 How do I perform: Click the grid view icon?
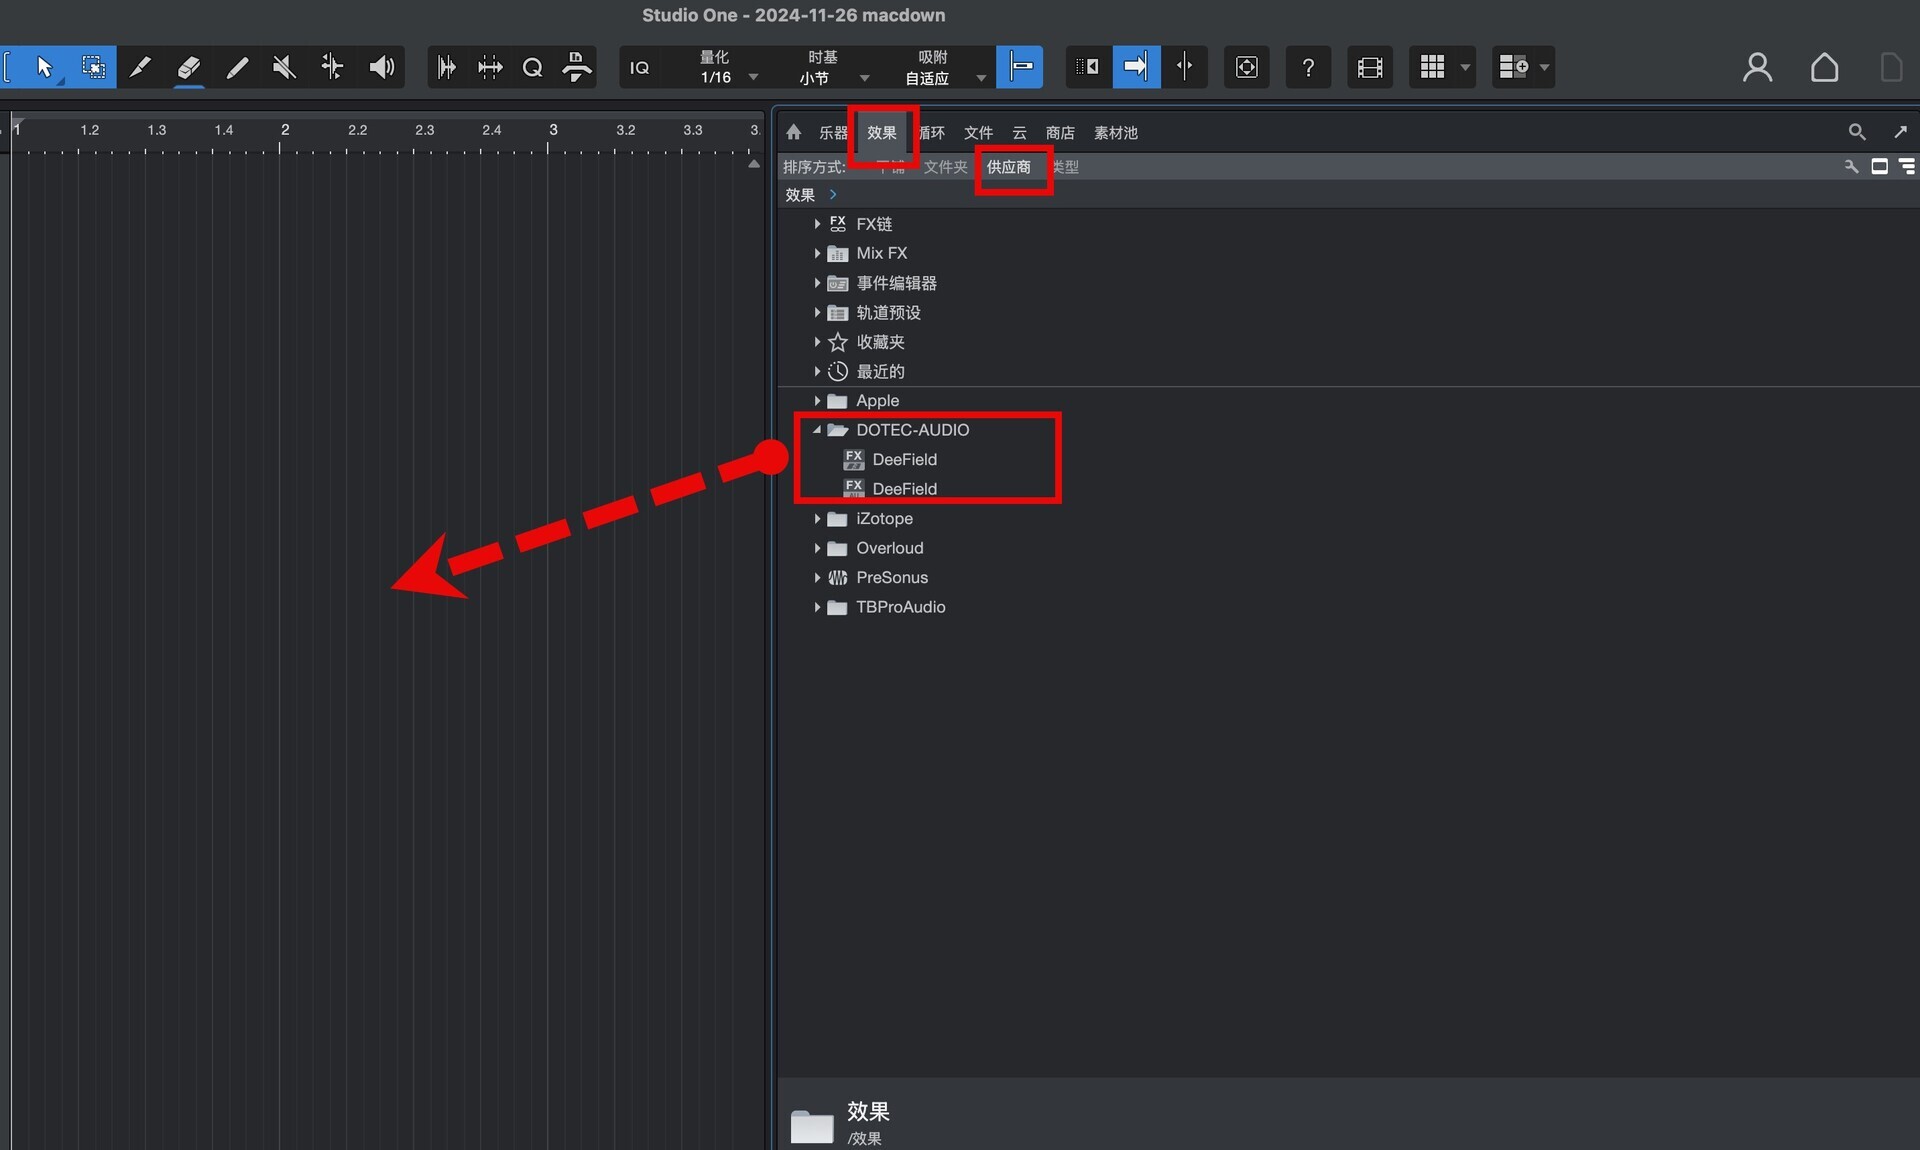[1432, 67]
